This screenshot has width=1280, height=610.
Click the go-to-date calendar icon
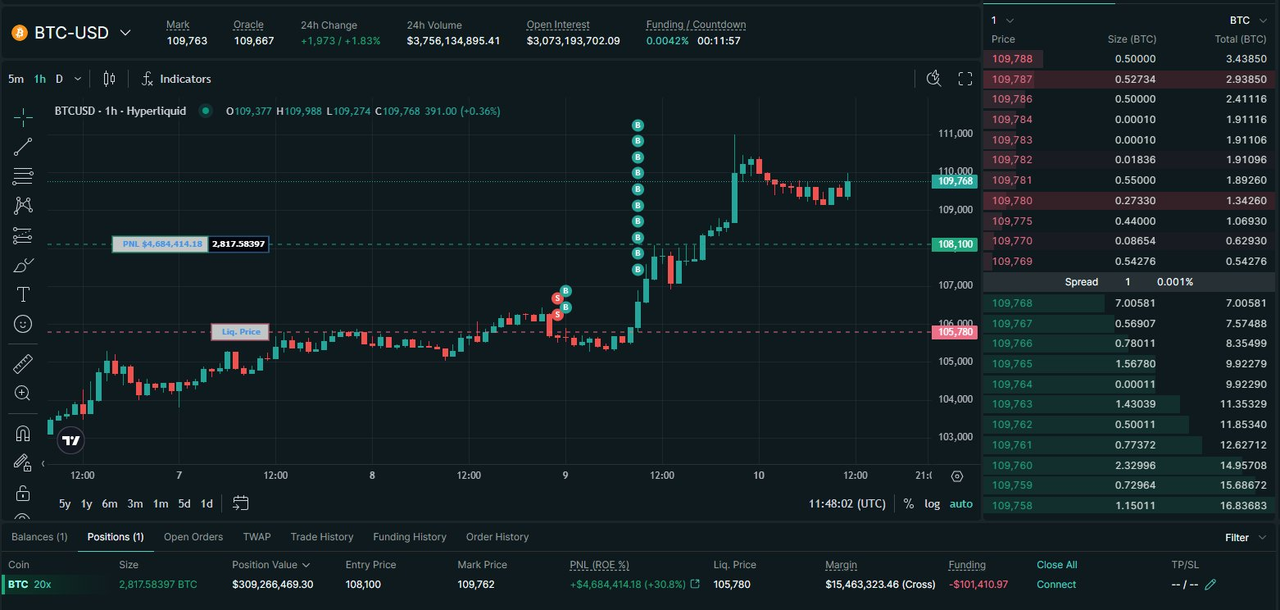pyautogui.click(x=241, y=503)
